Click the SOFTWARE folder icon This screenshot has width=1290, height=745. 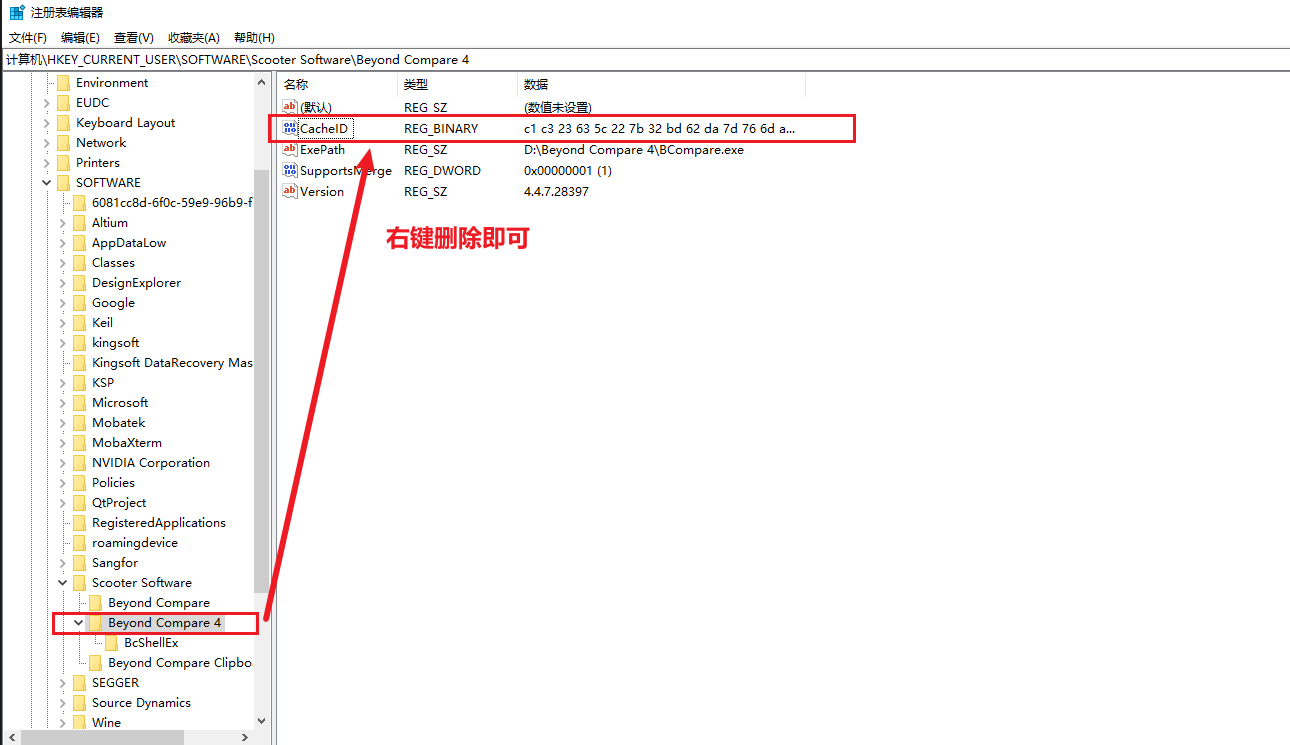point(64,183)
